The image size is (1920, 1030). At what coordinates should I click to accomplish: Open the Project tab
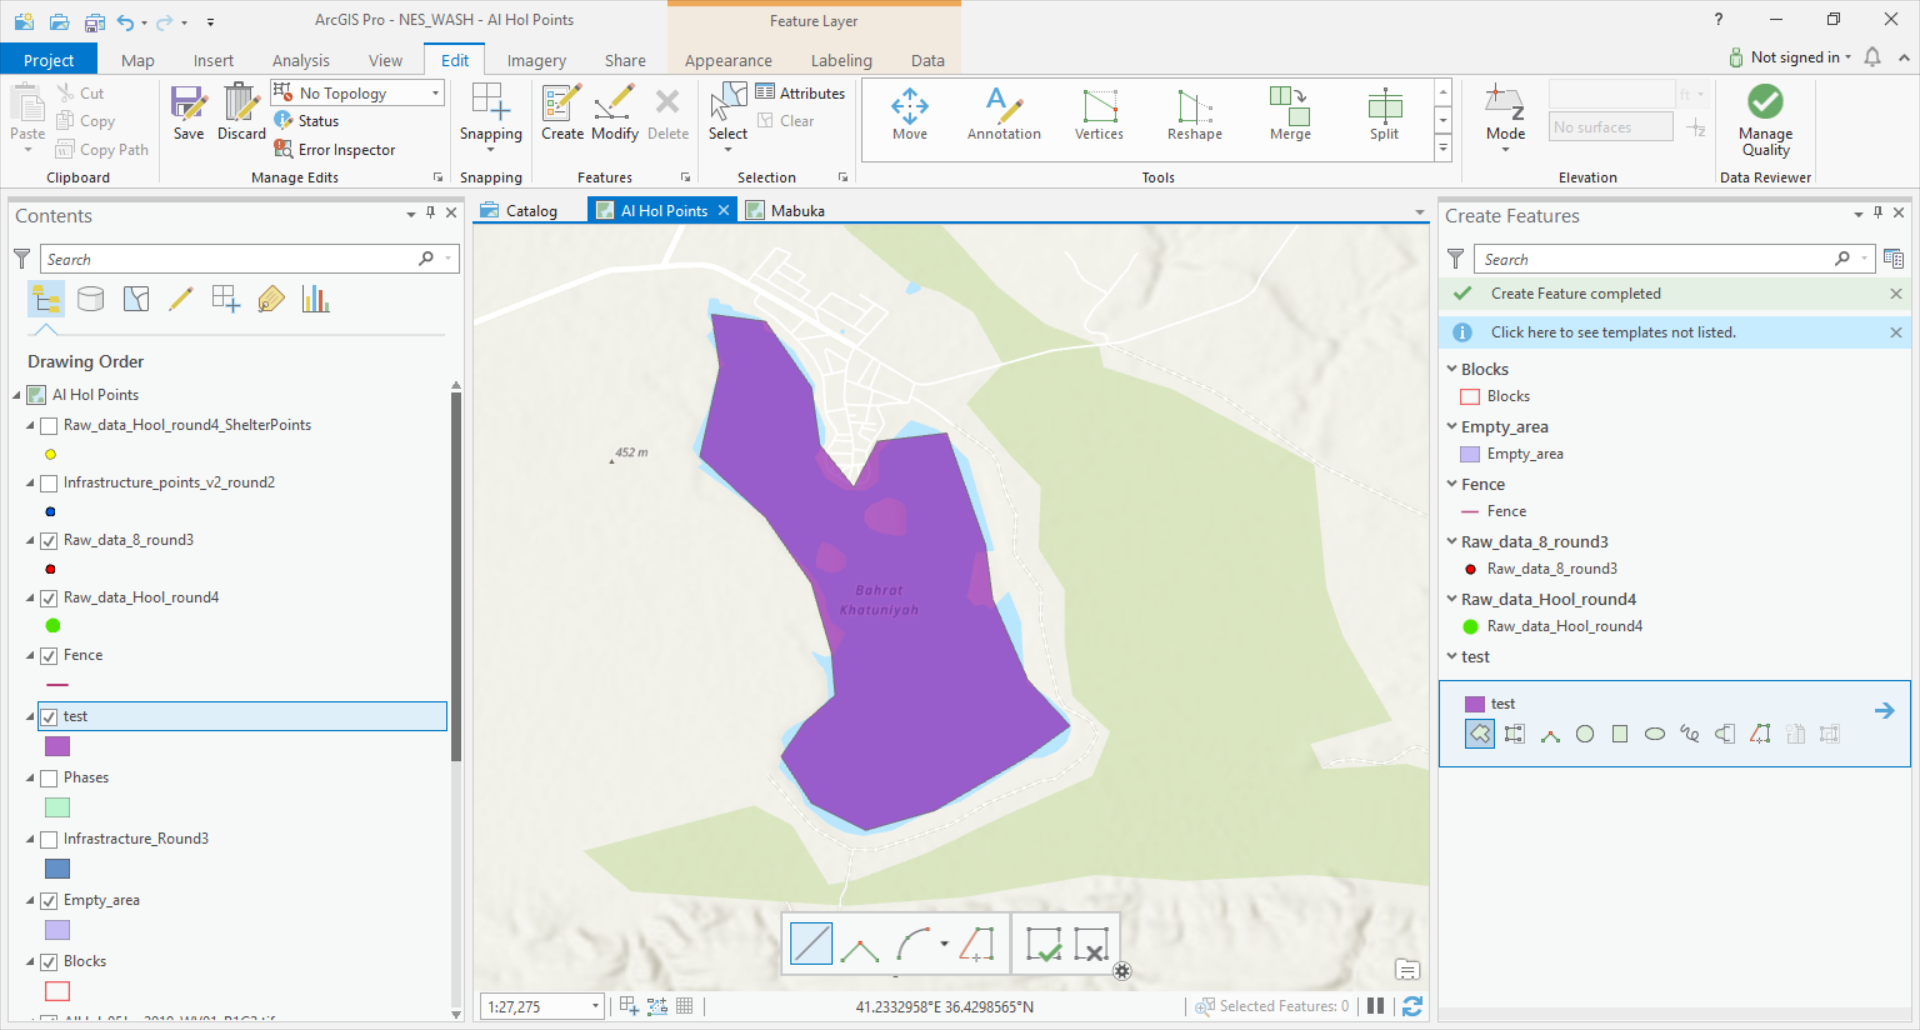click(x=49, y=59)
